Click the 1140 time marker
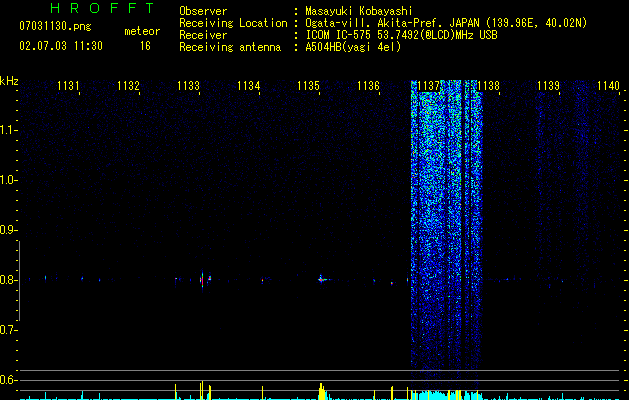Screen dimensions: 629x400 tap(609, 85)
